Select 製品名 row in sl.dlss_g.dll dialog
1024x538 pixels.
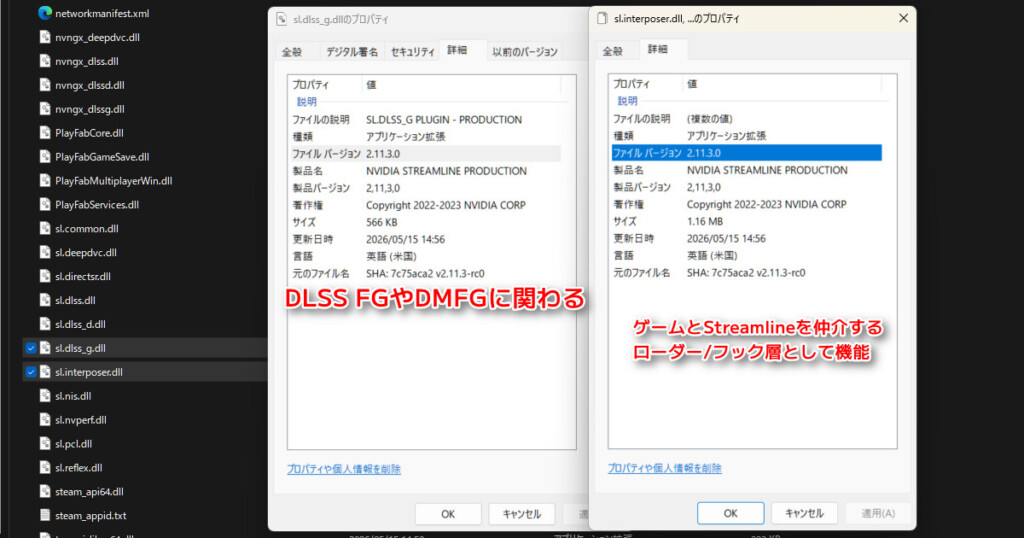point(426,171)
